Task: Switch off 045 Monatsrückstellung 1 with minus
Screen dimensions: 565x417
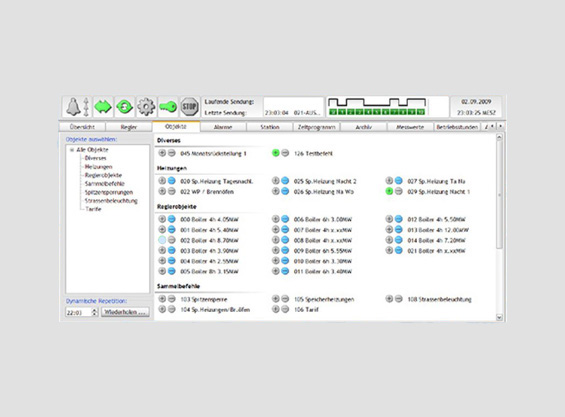Action: tap(172, 153)
